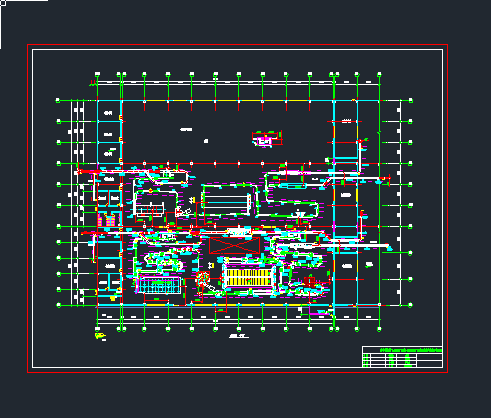Click the small white square marker in the large room

click(x=206, y=141)
